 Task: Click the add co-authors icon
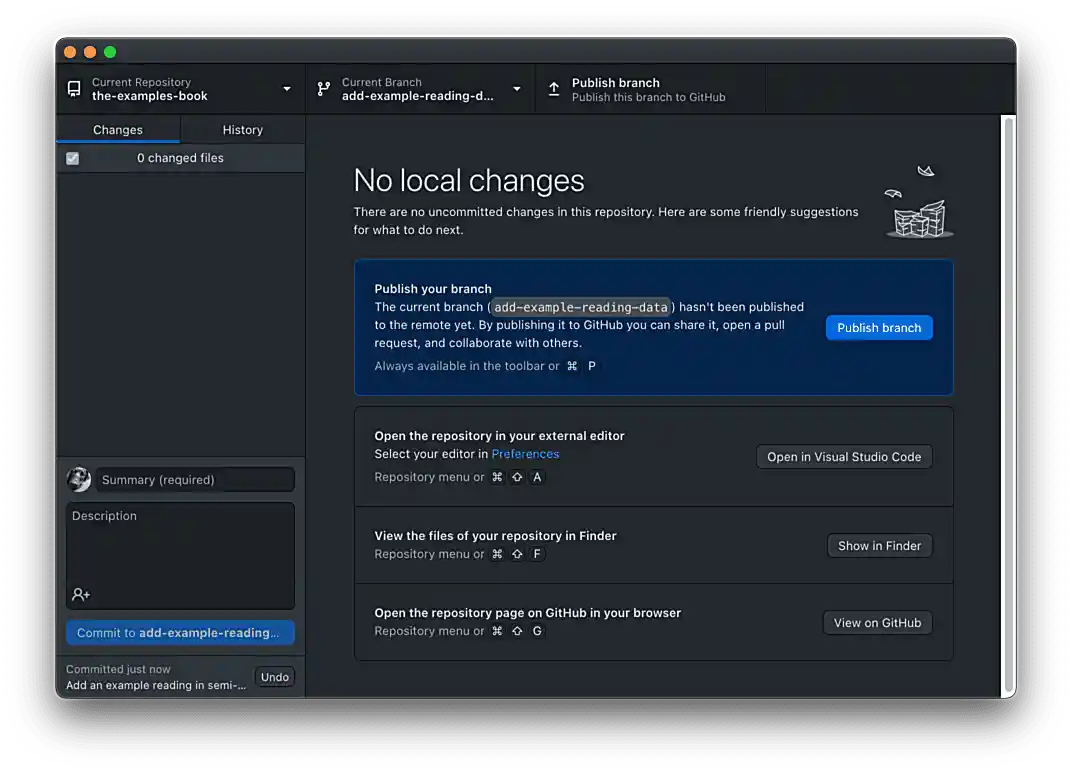[x=81, y=595]
